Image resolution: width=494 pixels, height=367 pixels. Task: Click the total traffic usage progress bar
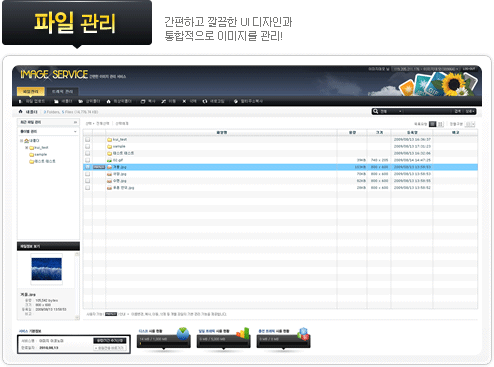coord(283,343)
